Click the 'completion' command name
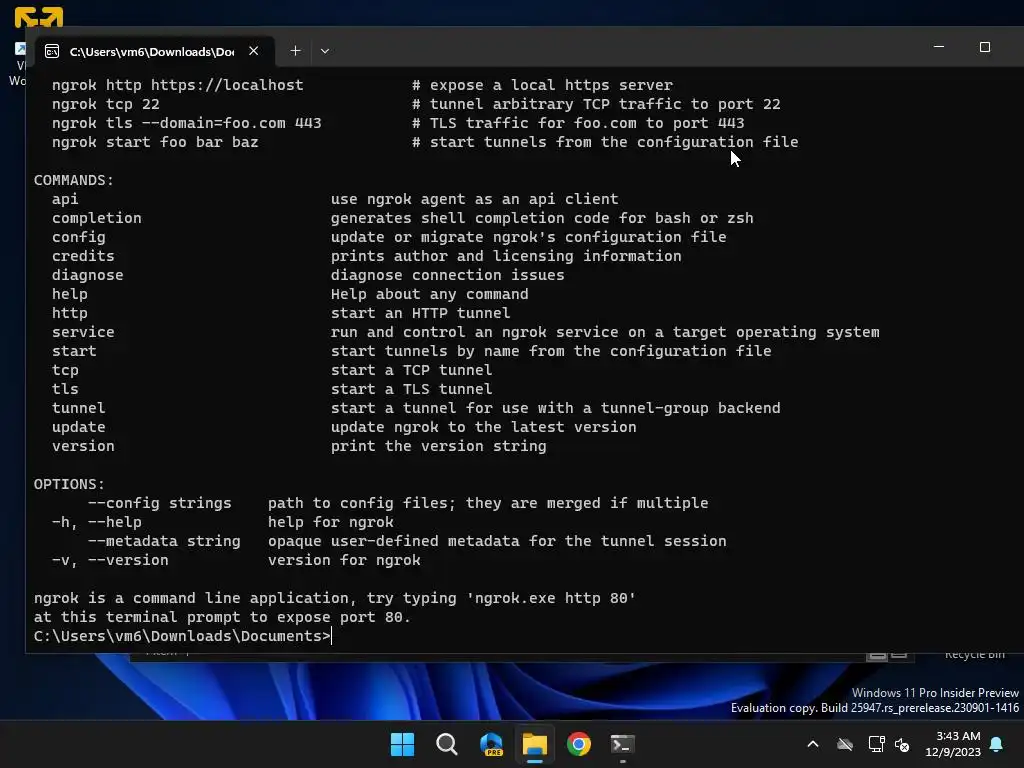1024x768 pixels. coord(97,218)
